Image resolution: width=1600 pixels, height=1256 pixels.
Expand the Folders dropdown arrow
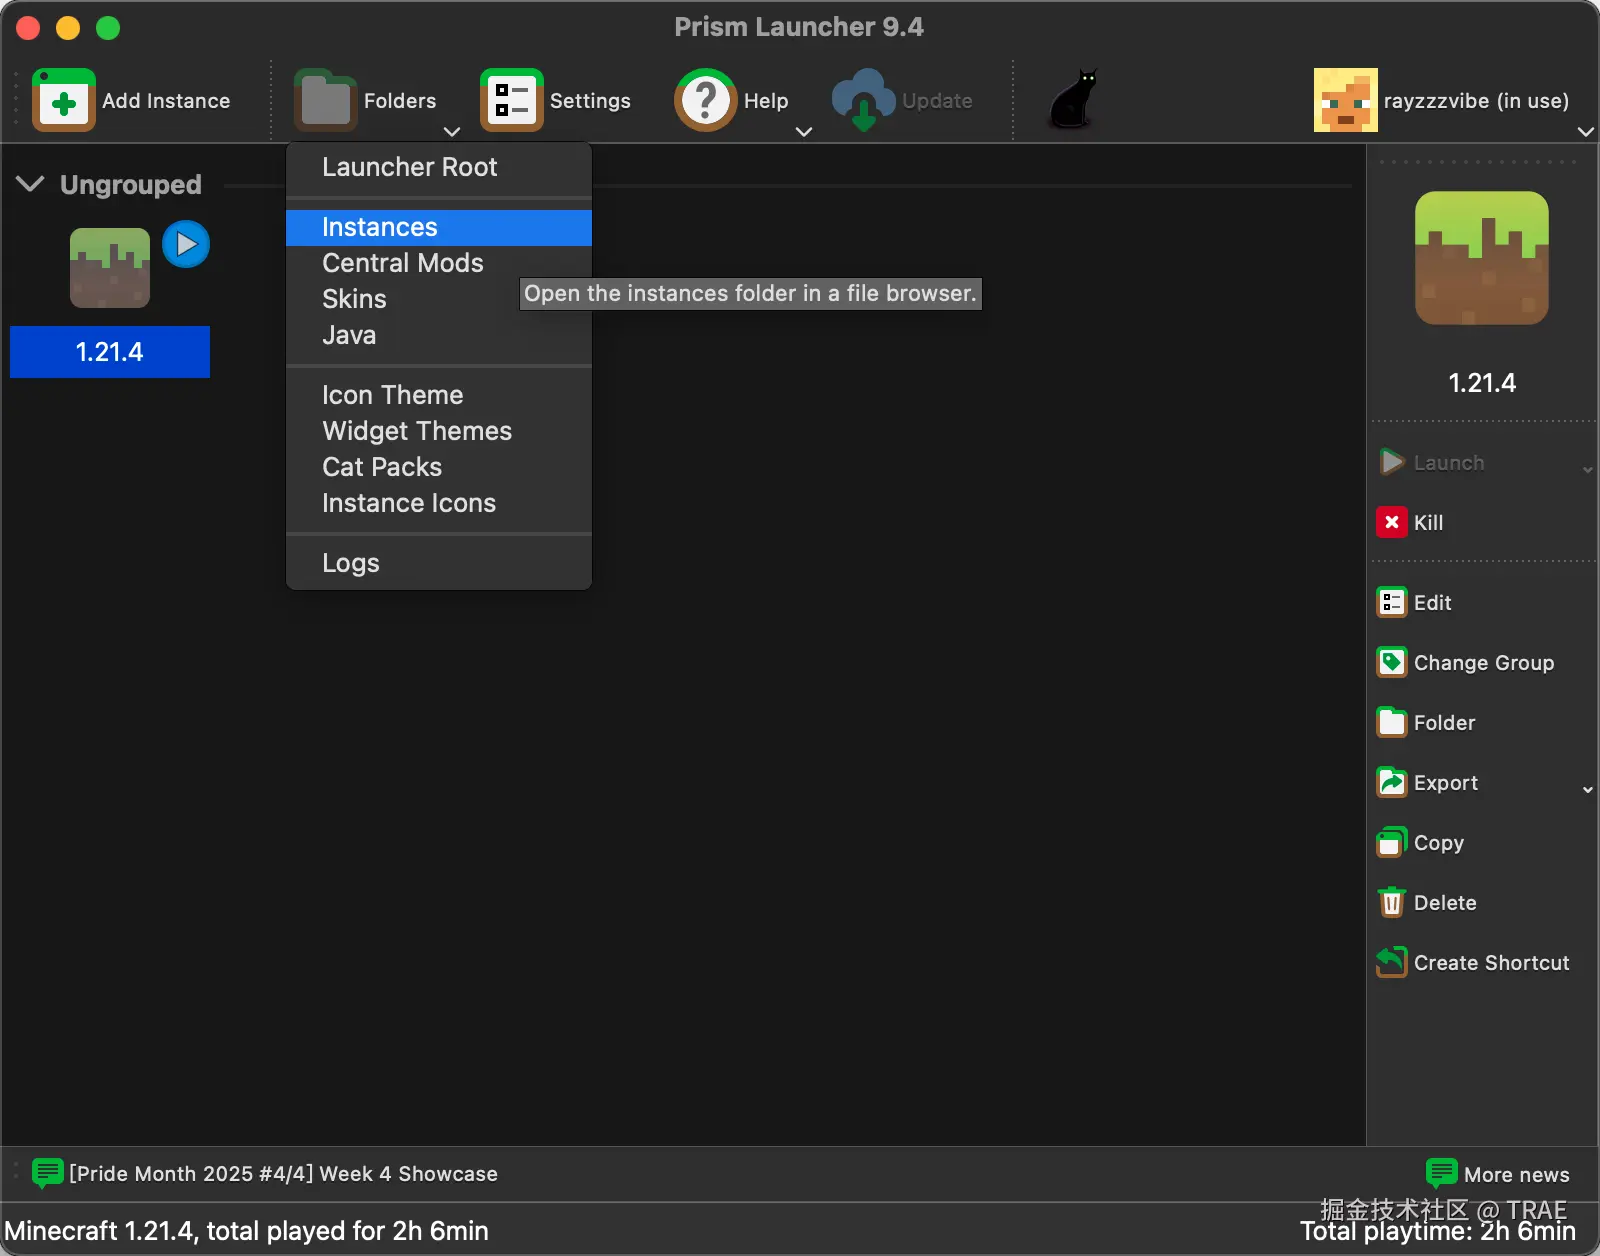pos(452,131)
